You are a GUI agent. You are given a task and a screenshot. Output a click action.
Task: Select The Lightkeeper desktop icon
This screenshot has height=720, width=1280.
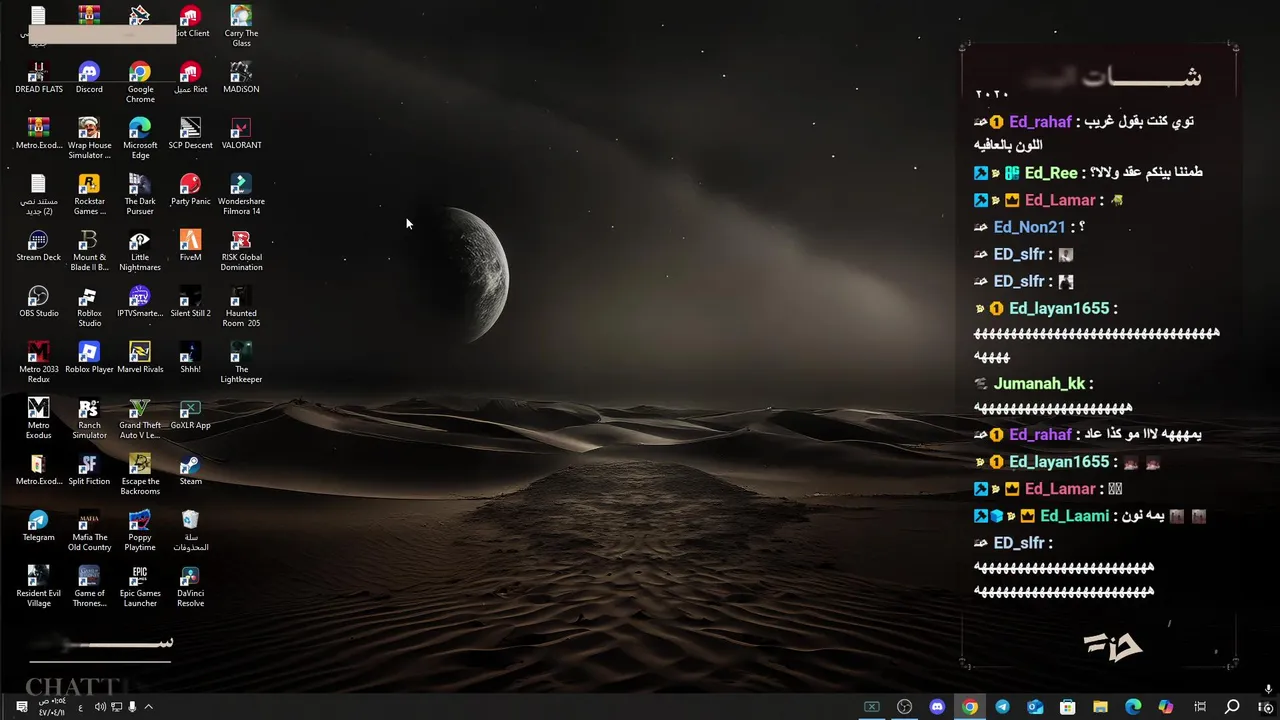pyautogui.click(x=241, y=362)
